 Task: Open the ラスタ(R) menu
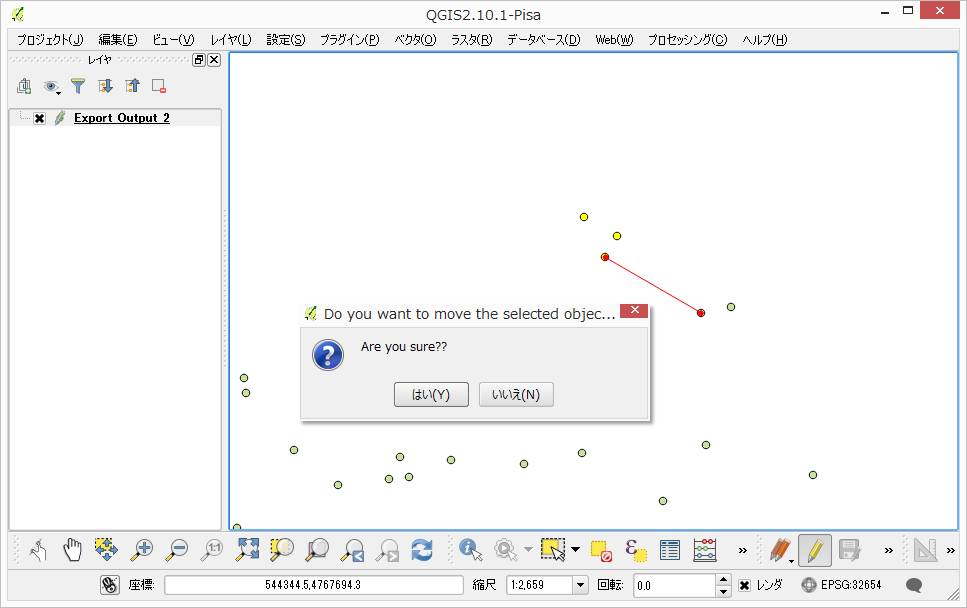tap(472, 39)
